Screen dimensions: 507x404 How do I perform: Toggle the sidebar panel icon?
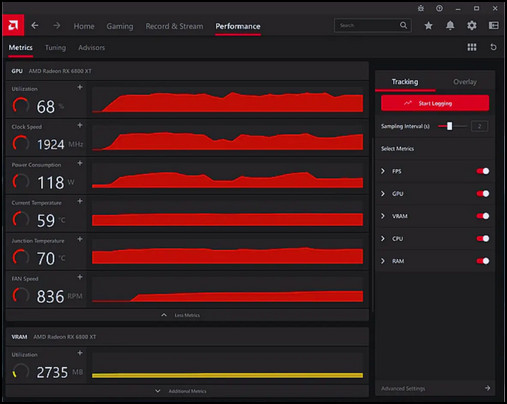point(494,26)
